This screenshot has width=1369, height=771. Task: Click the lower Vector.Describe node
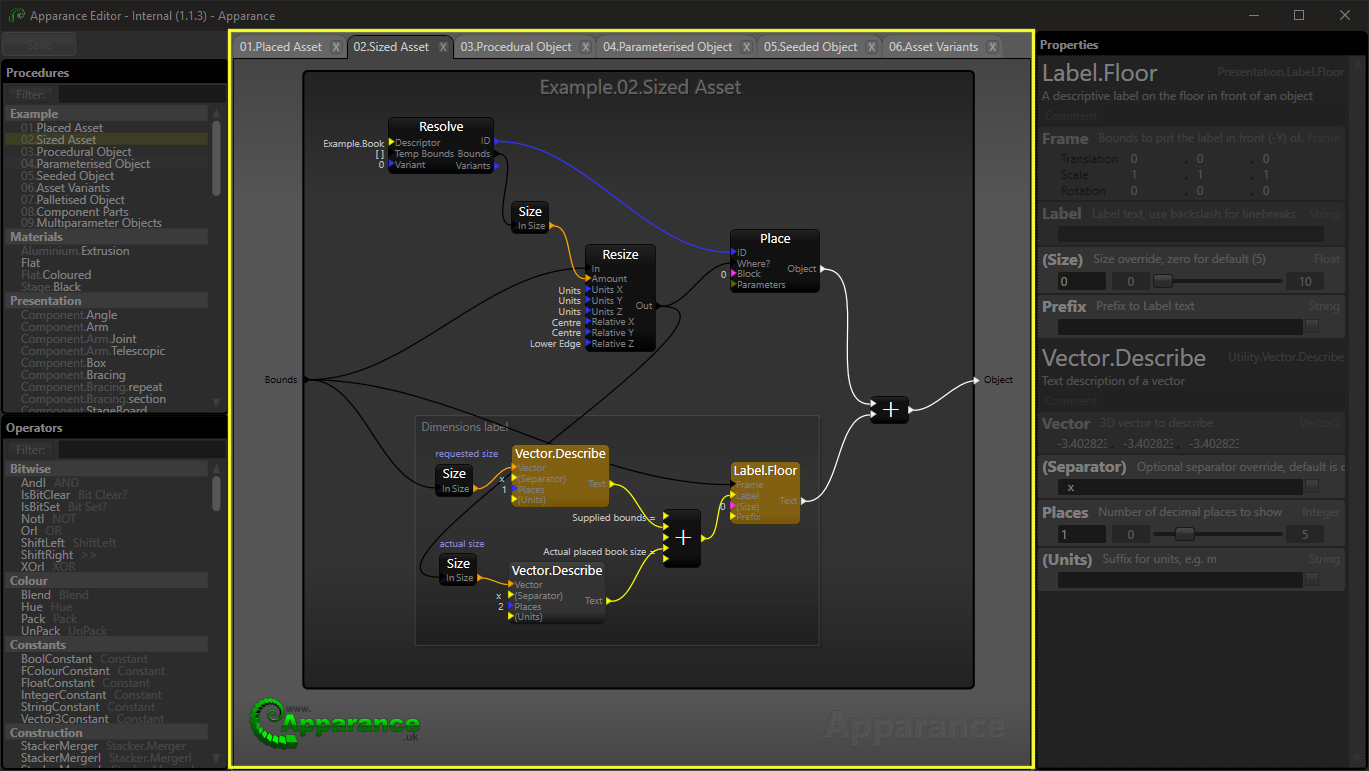(x=557, y=571)
